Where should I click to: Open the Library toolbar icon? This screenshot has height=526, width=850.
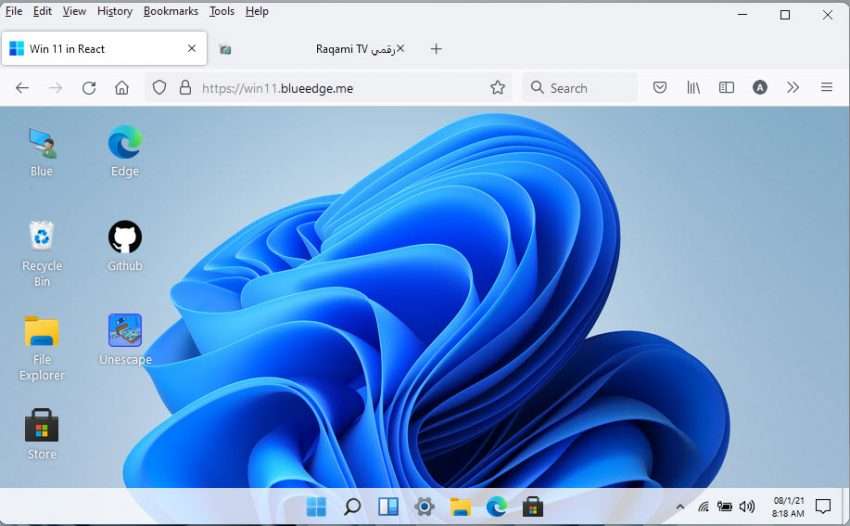693,87
